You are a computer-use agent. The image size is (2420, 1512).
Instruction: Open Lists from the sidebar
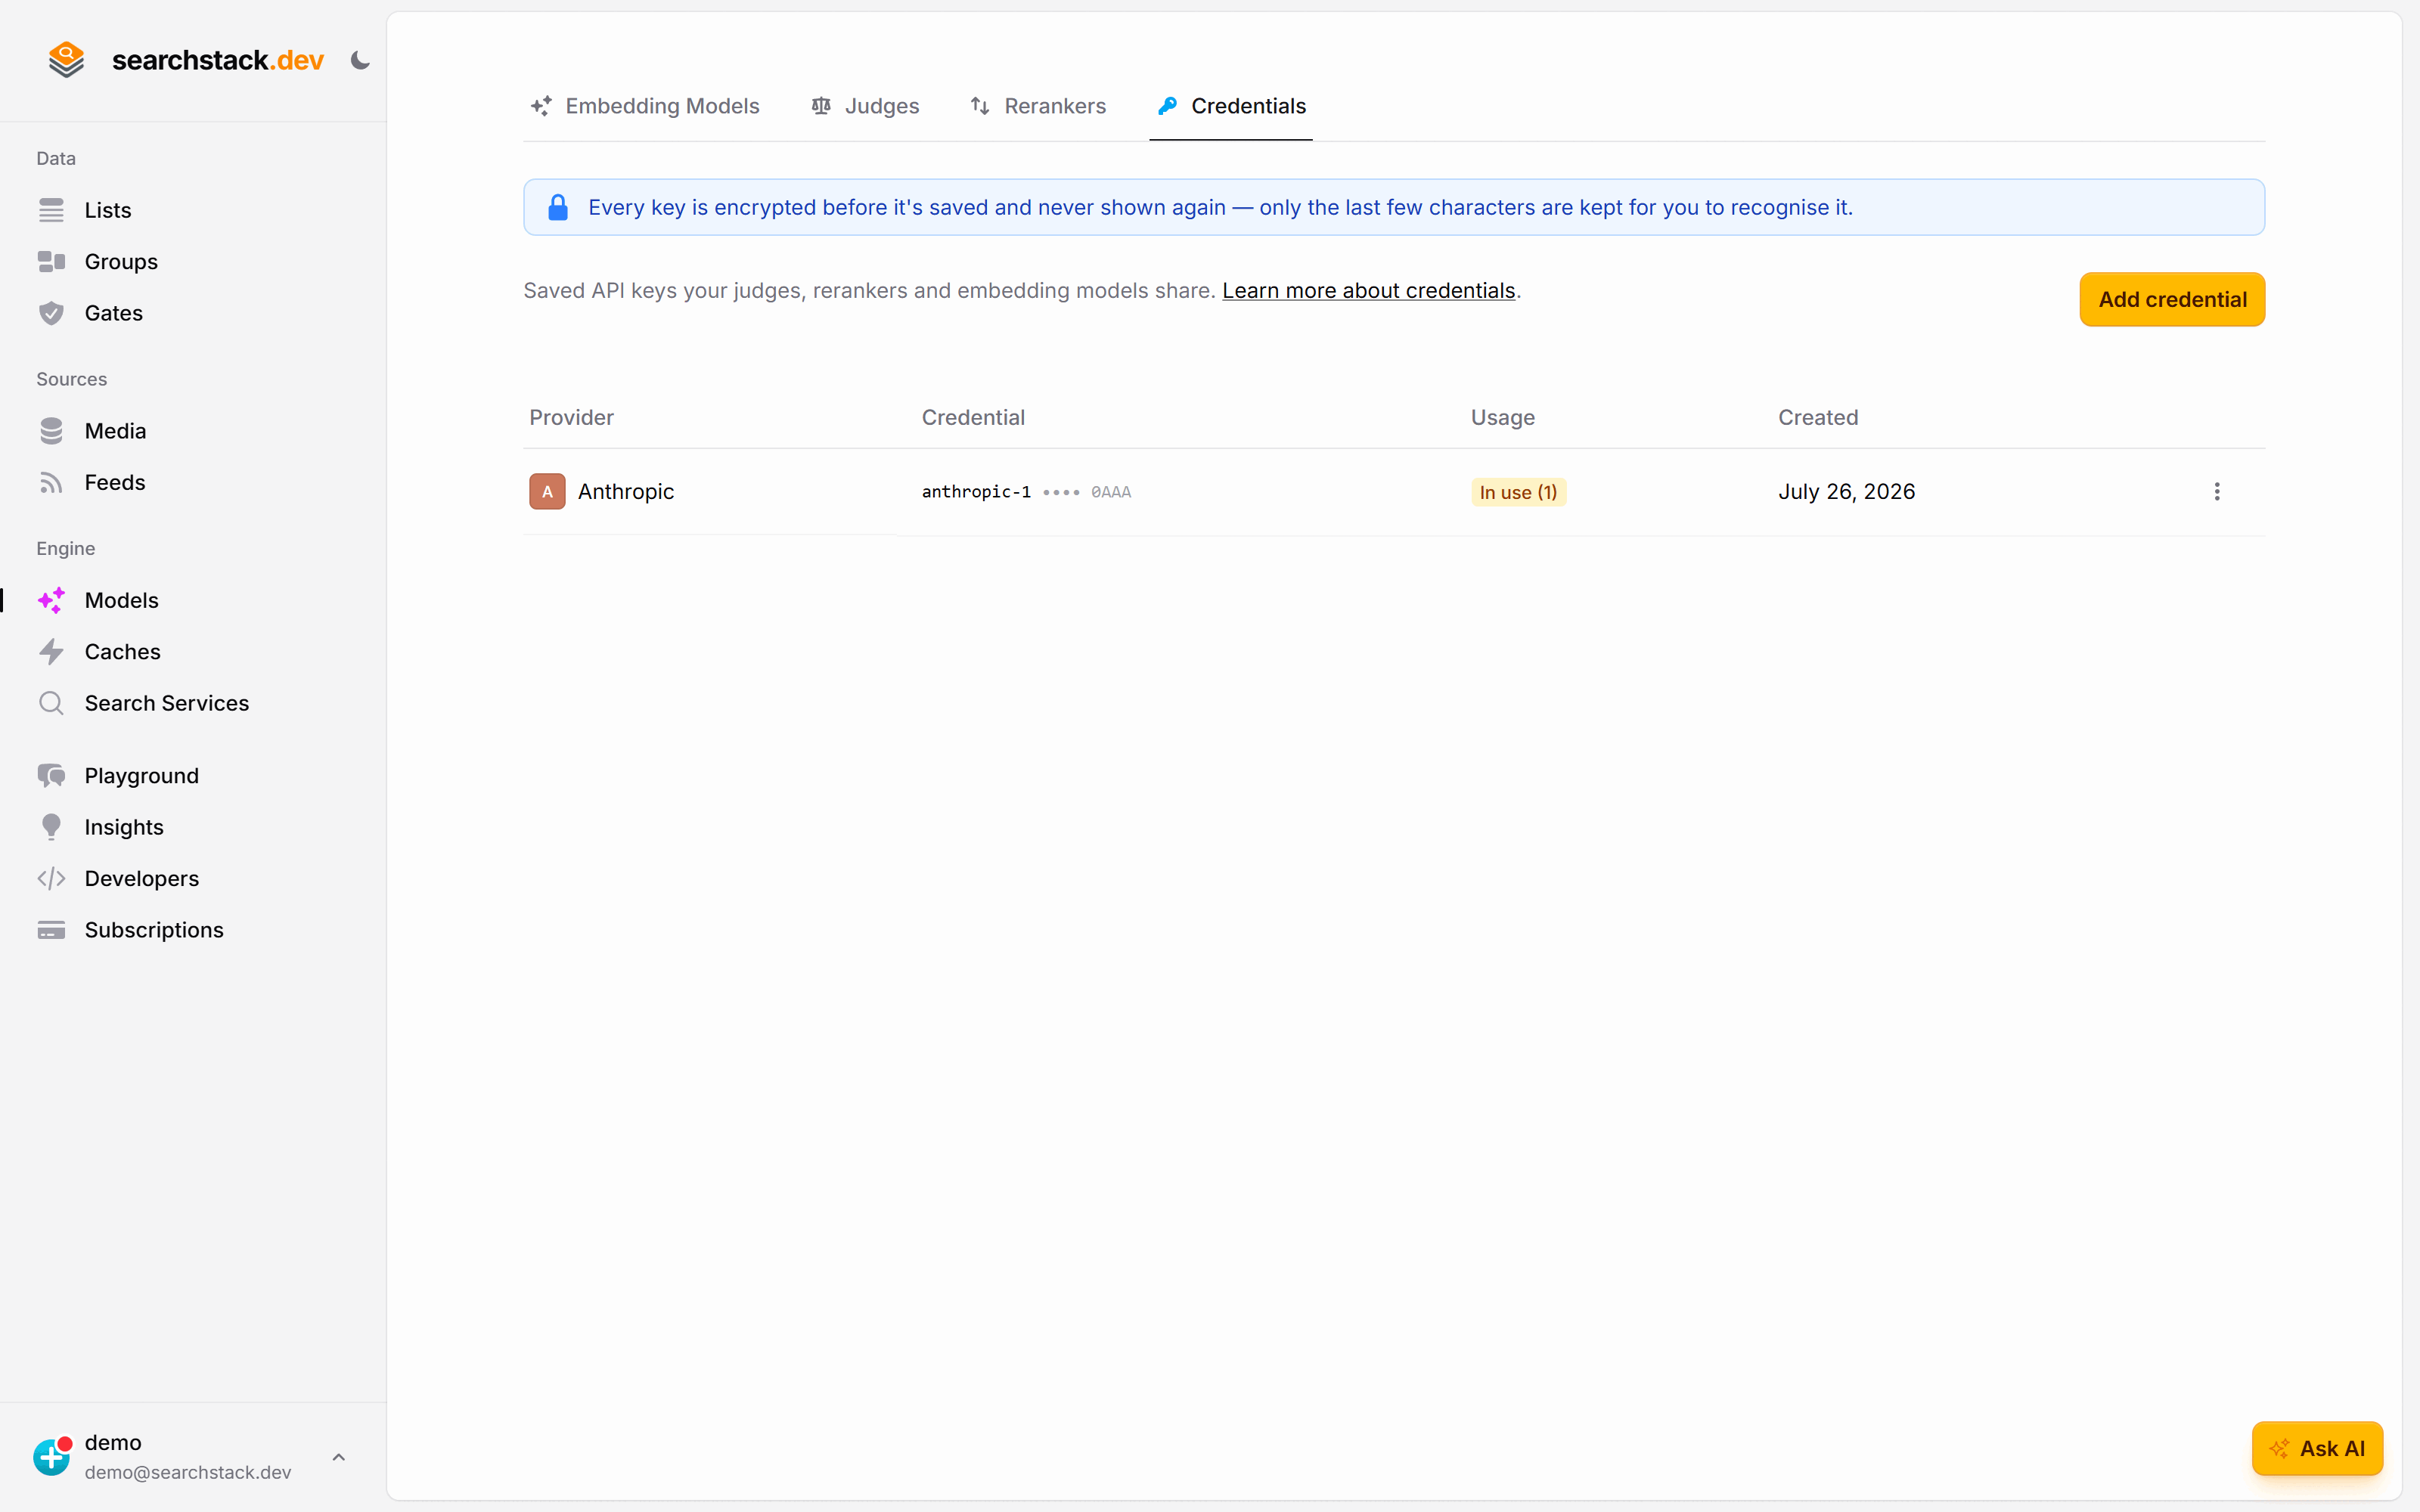tap(107, 210)
